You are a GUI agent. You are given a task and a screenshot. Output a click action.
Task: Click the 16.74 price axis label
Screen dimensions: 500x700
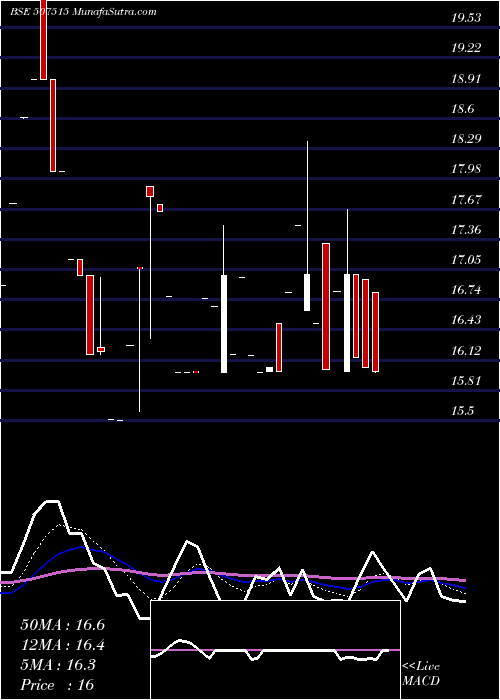(466, 290)
